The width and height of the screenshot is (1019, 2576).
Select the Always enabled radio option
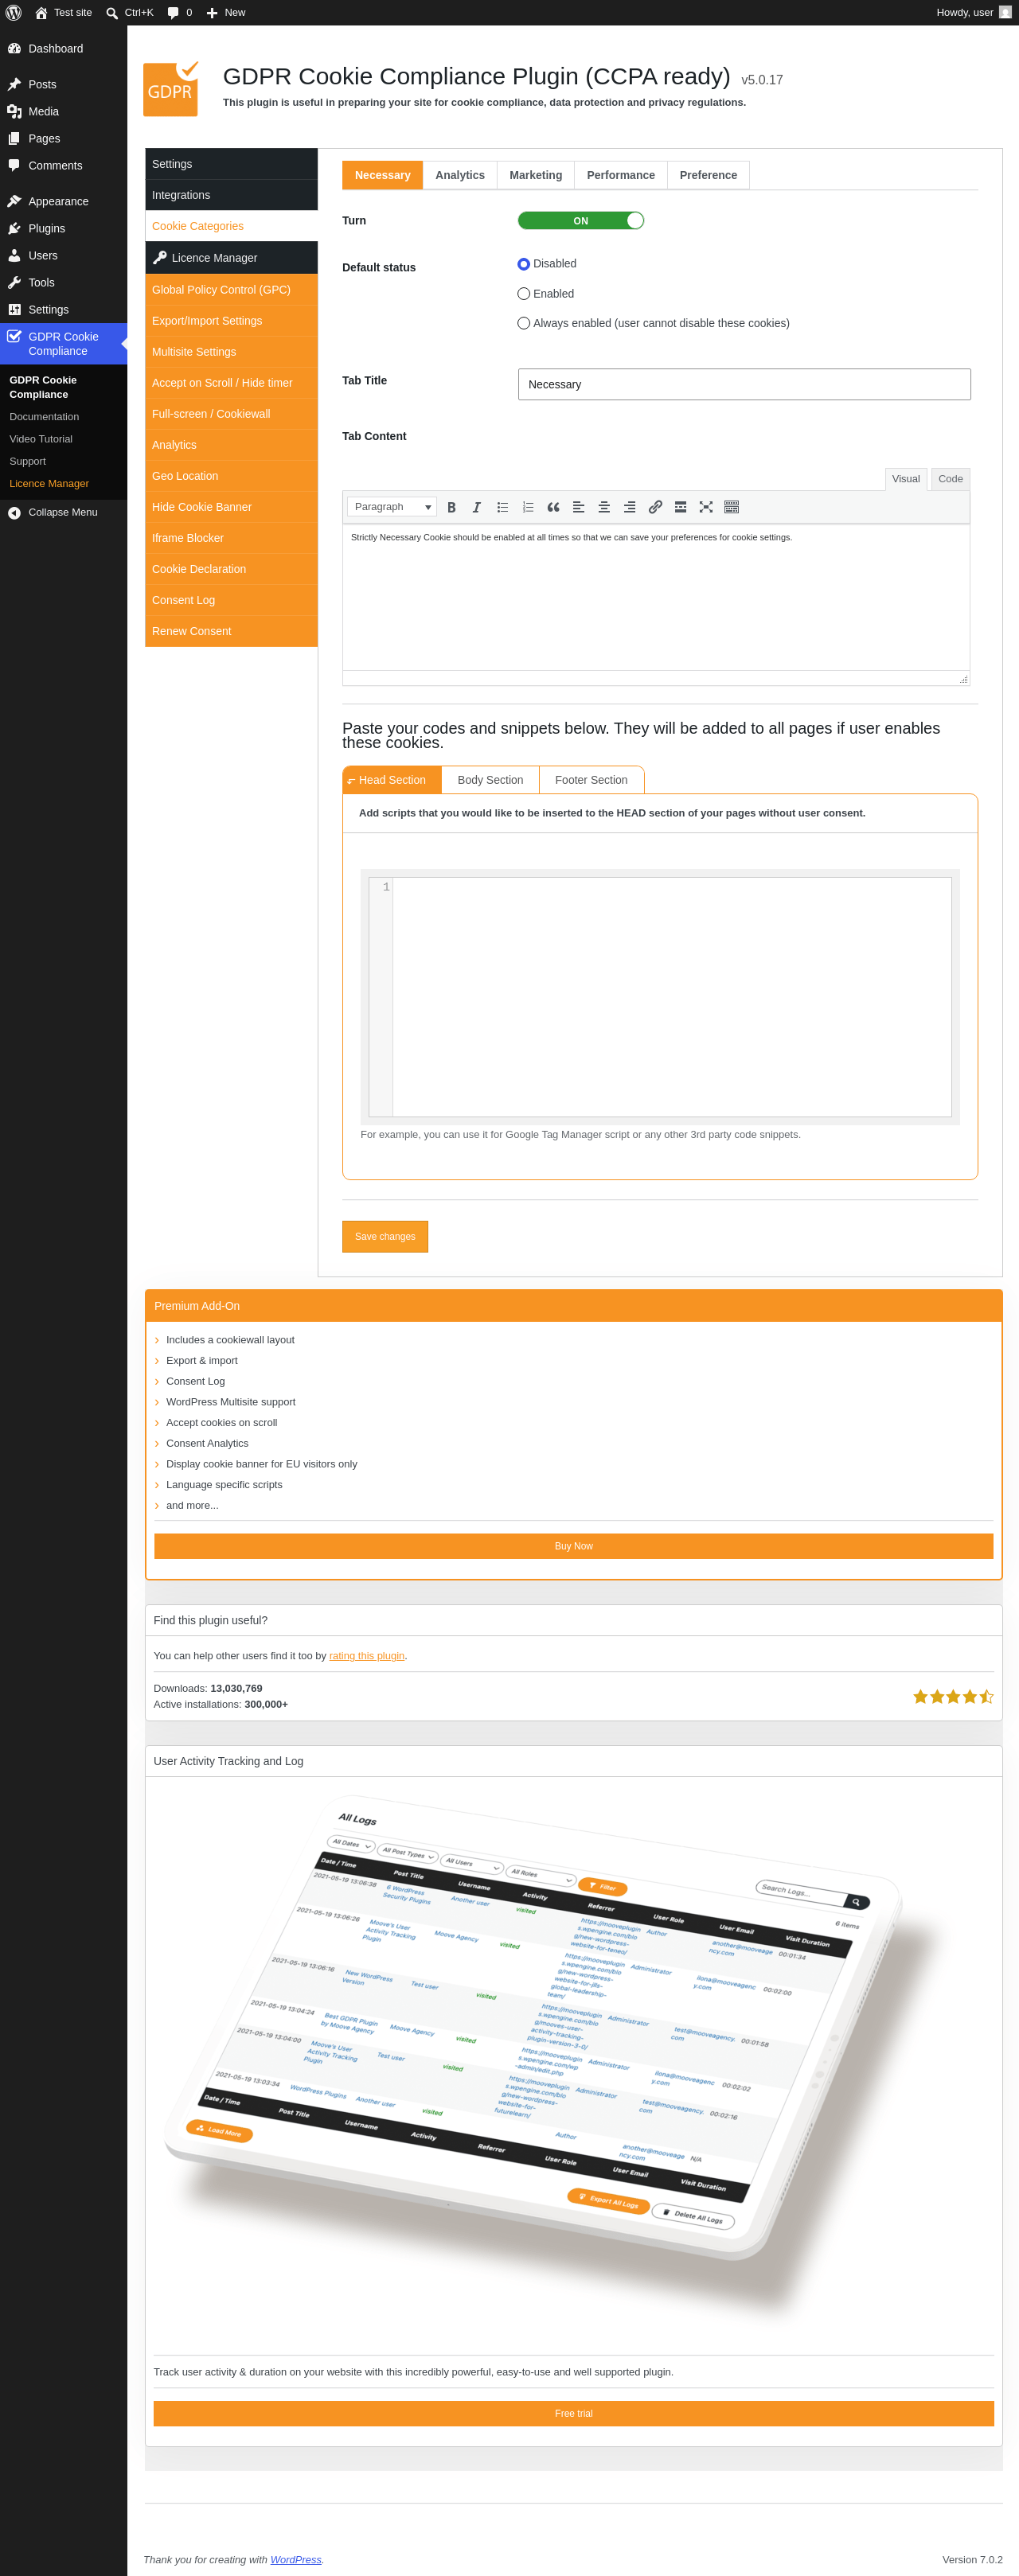pyautogui.click(x=524, y=323)
